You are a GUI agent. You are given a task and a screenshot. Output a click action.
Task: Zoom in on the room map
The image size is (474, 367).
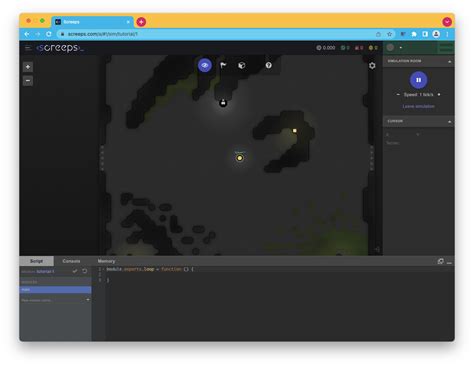28,67
